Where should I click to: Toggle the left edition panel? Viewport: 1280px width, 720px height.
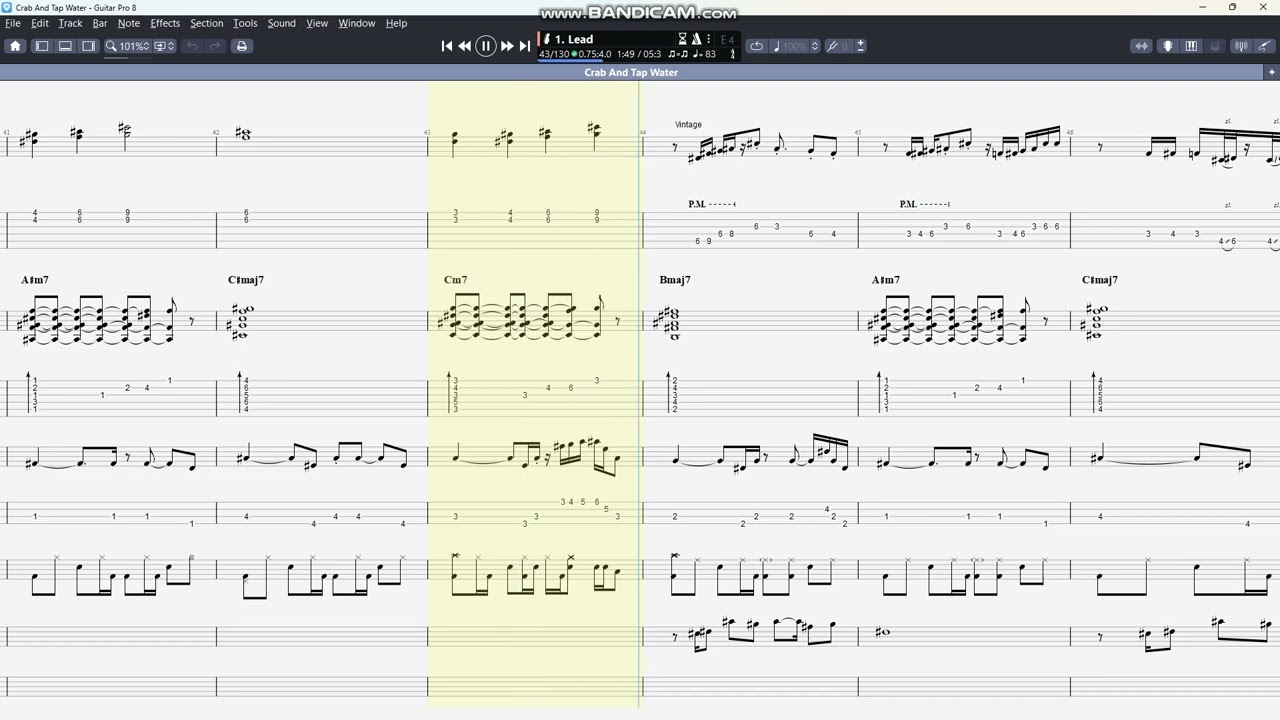click(x=42, y=46)
